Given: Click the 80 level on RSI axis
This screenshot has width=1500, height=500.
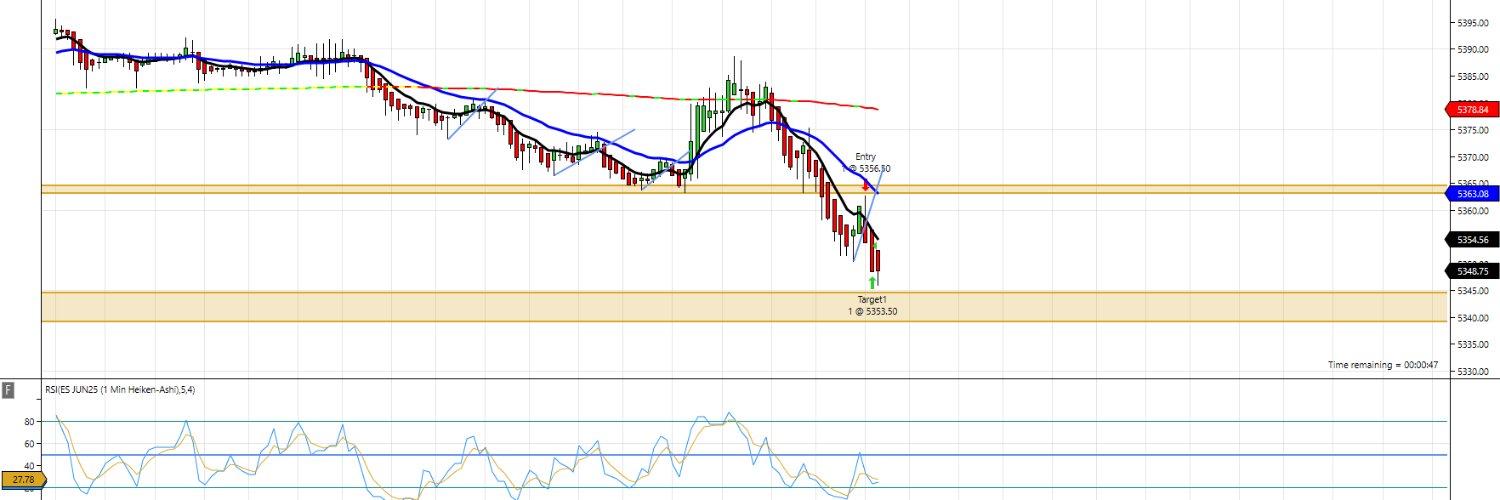Looking at the screenshot, I should click(x=30, y=421).
